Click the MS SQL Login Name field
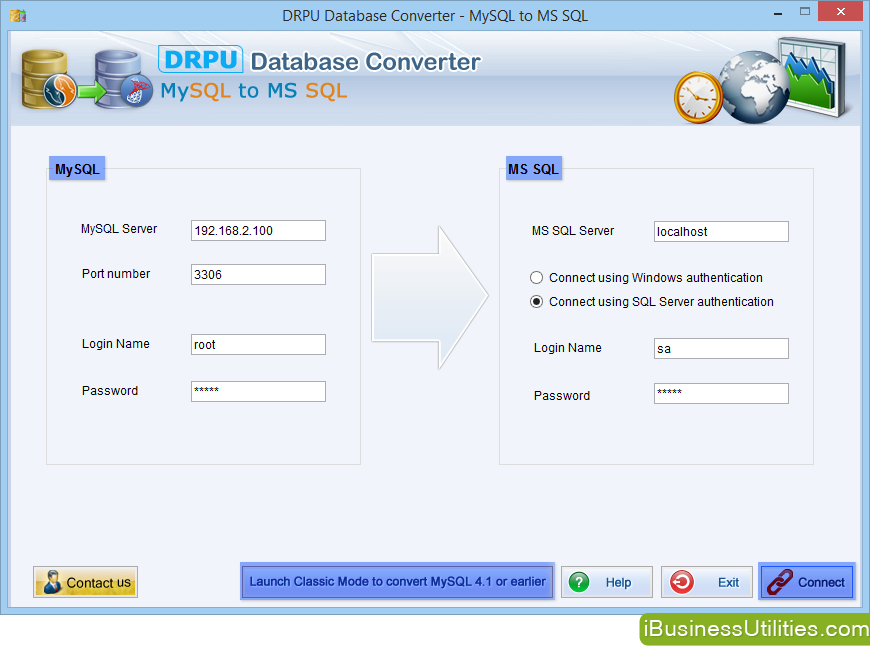The width and height of the screenshot is (870, 650). pyautogui.click(x=721, y=349)
